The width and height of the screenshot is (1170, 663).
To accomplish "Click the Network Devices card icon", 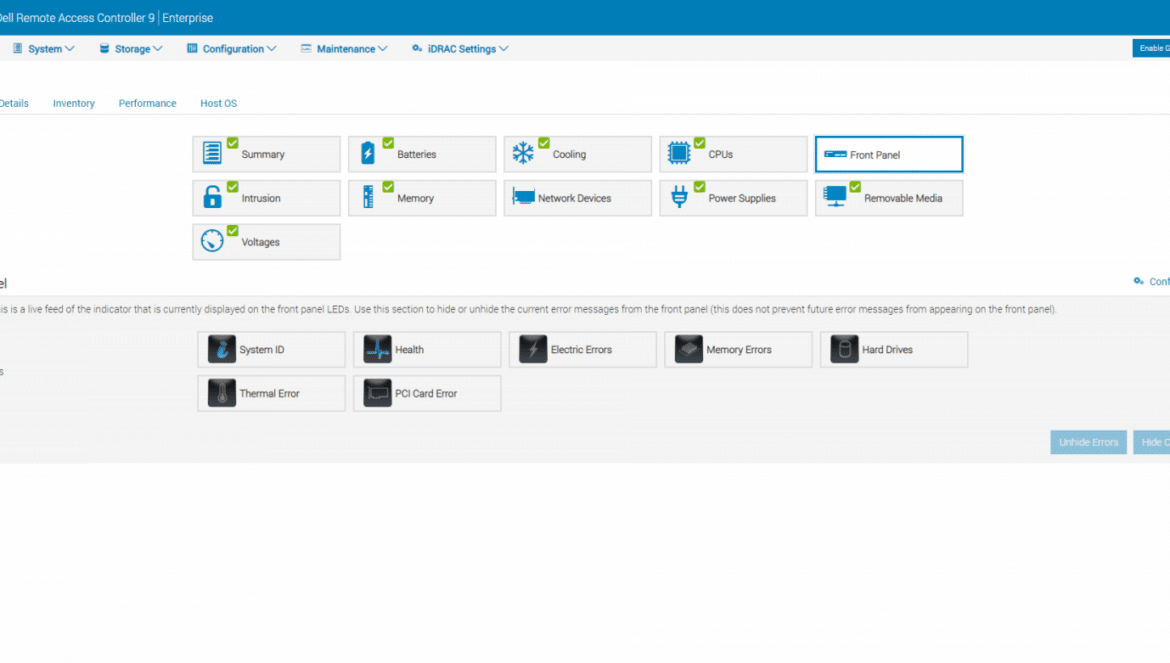I will (x=523, y=197).
